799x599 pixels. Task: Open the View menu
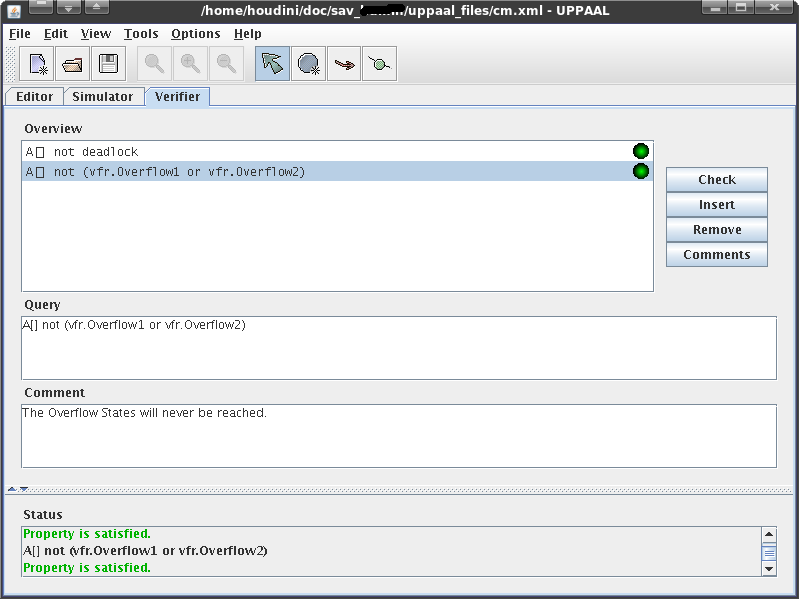point(96,34)
